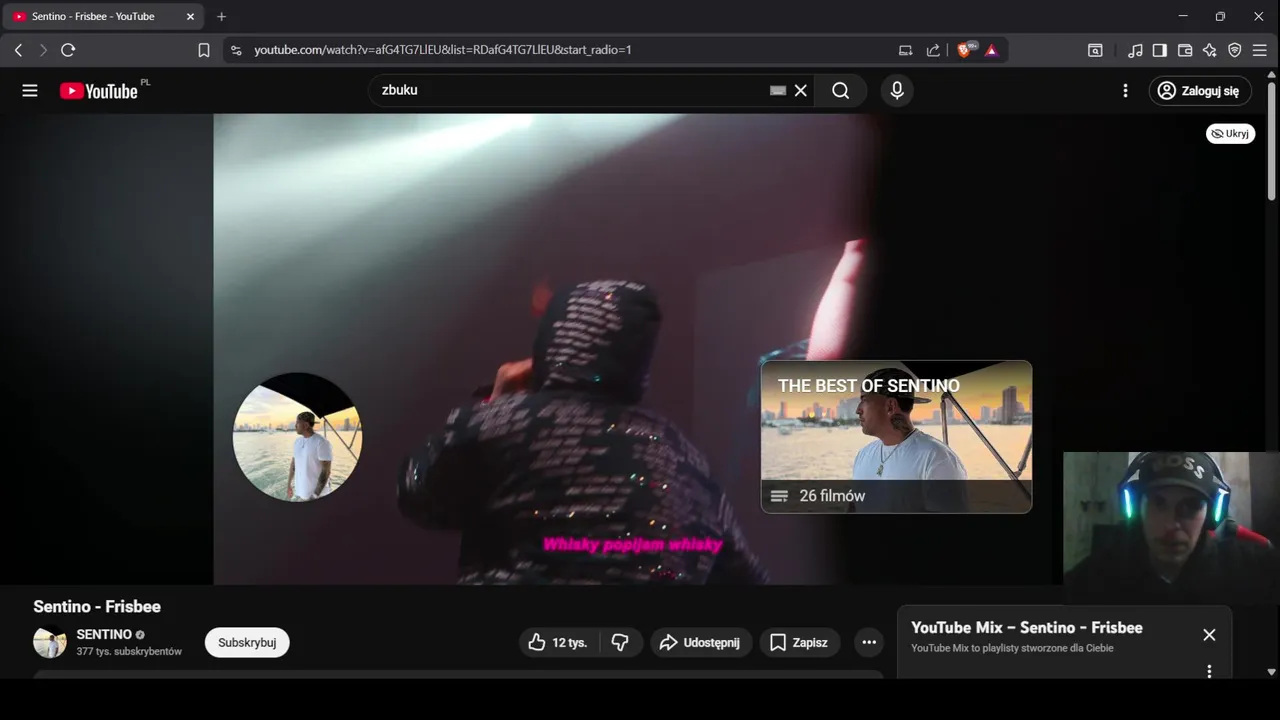This screenshot has width=1280, height=720.
Task: Click the Zapisz save button
Action: click(800, 642)
